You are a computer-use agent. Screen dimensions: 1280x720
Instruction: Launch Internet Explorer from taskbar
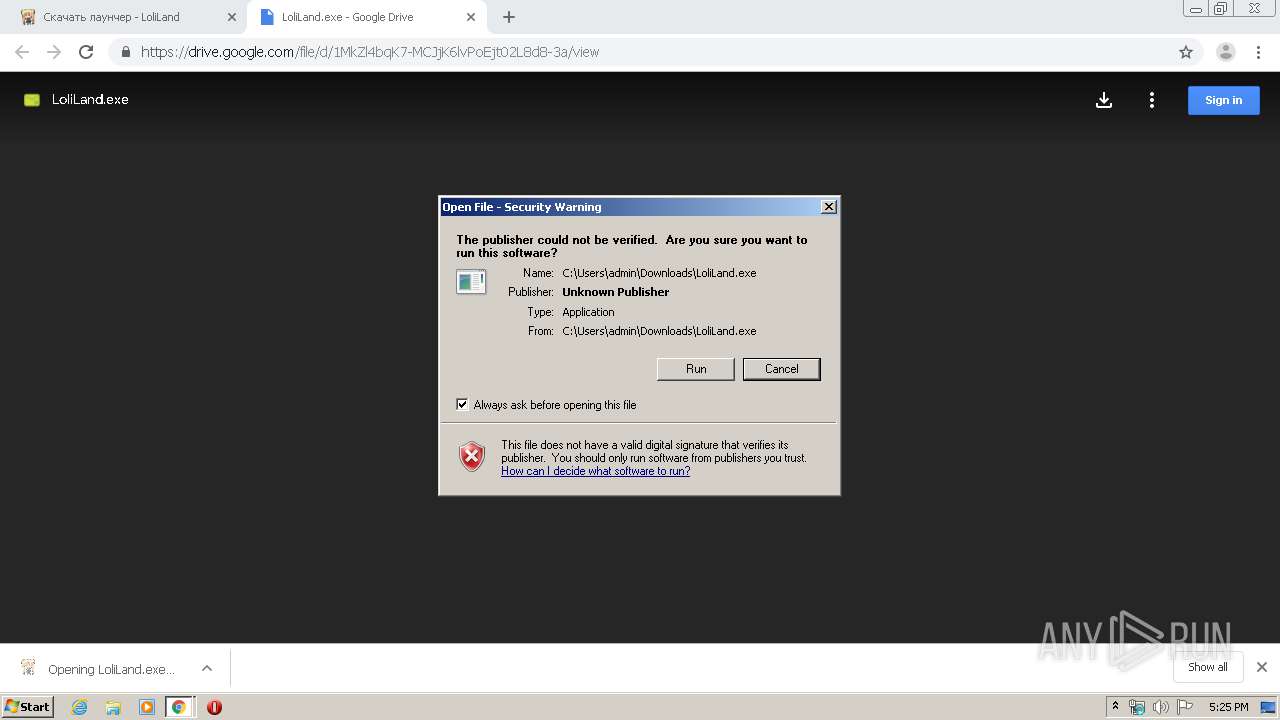79,707
